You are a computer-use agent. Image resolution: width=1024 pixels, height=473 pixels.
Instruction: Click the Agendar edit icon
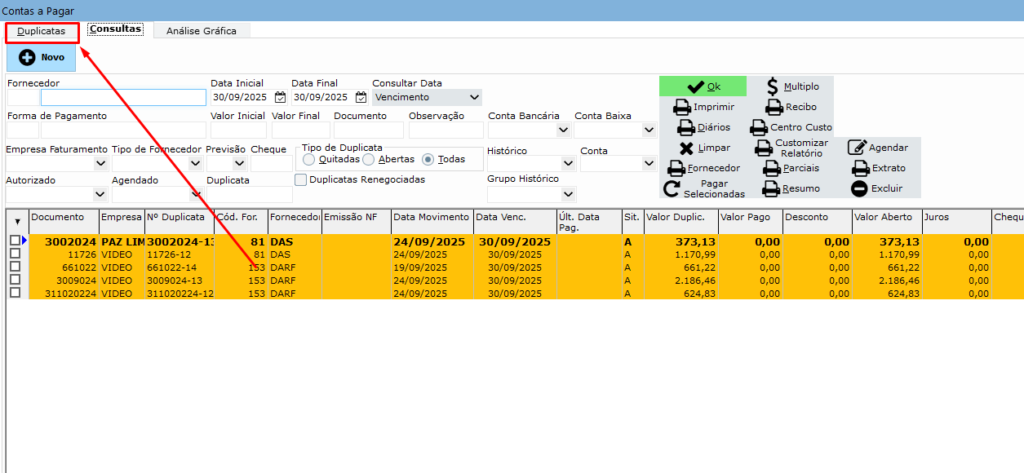[857, 148]
